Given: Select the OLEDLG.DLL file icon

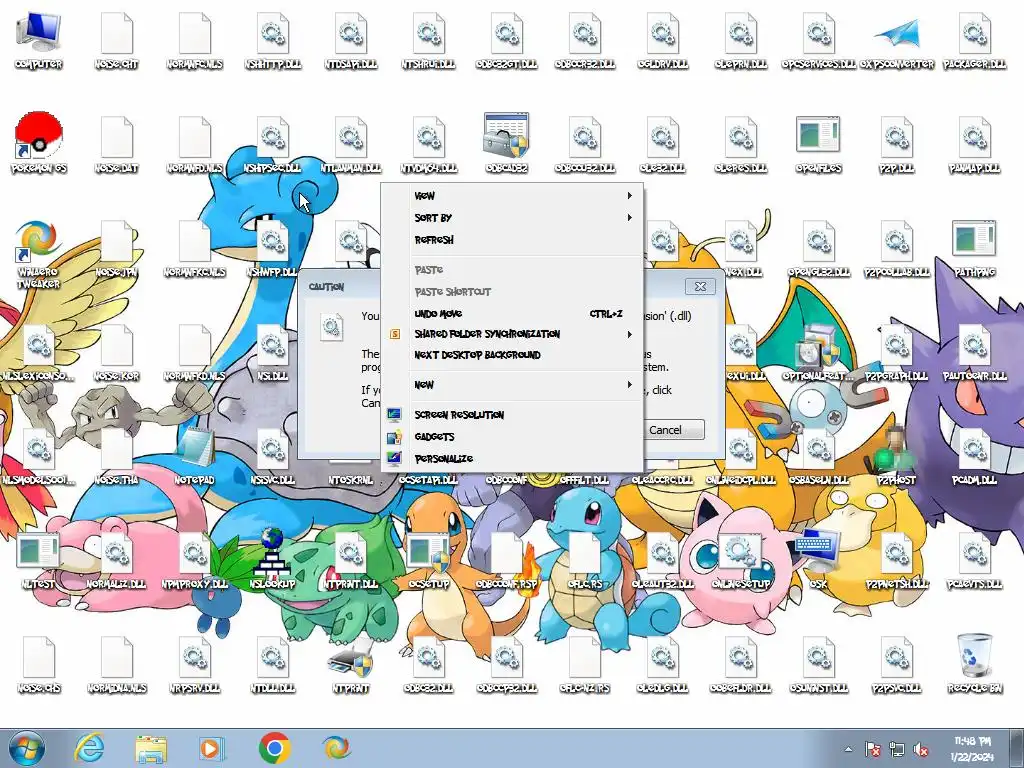Looking at the screenshot, I should pos(663,664).
